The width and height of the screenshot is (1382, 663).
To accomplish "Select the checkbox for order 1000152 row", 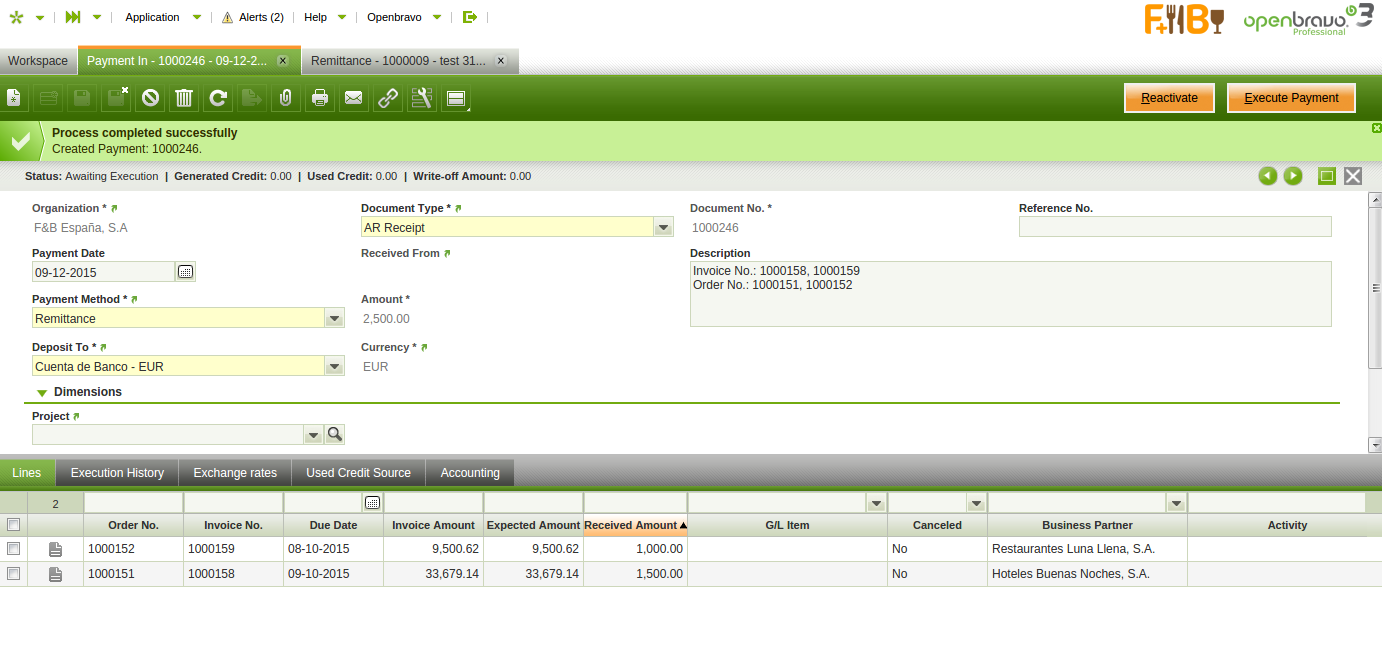I will [14, 549].
